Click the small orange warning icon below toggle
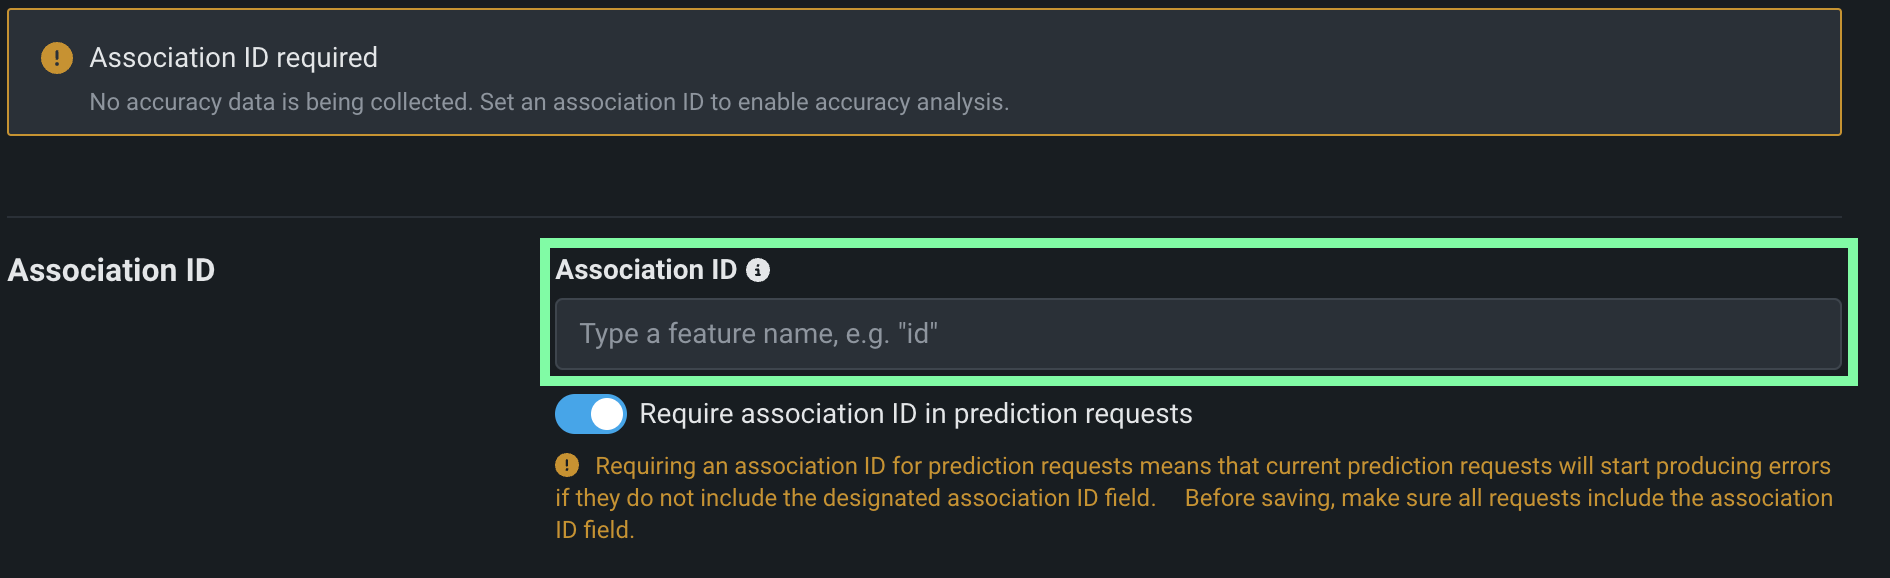 (x=567, y=465)
